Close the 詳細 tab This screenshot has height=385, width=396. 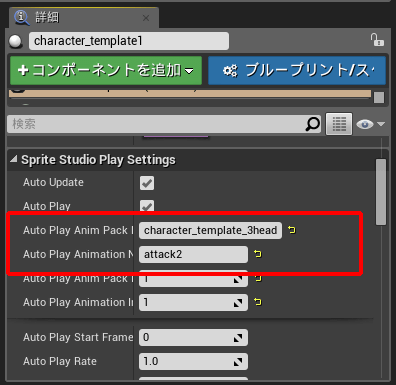click(x=146, y=18)
